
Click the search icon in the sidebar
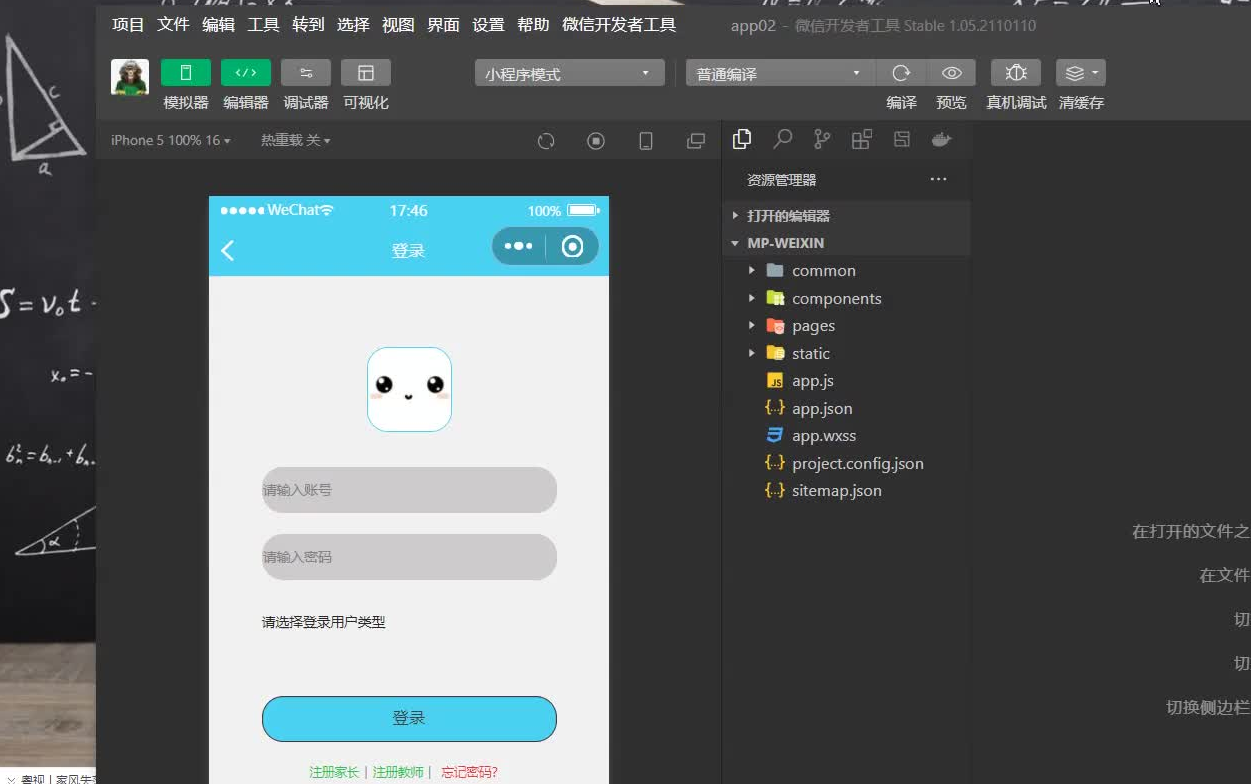[782, 139]
